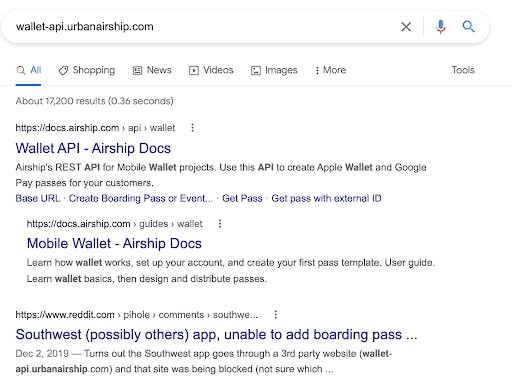This screenshot has height=390, width=512.
Task: Open the Mobile Wallet - Airship Docs result
Action: point(114,243)
